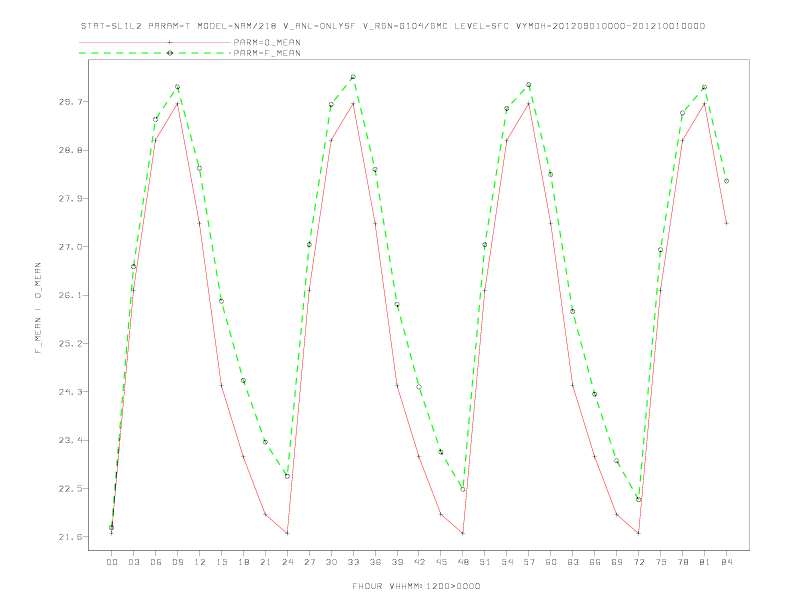
Task: Click x-axis tick label 09
Action: tap(177, 562)
